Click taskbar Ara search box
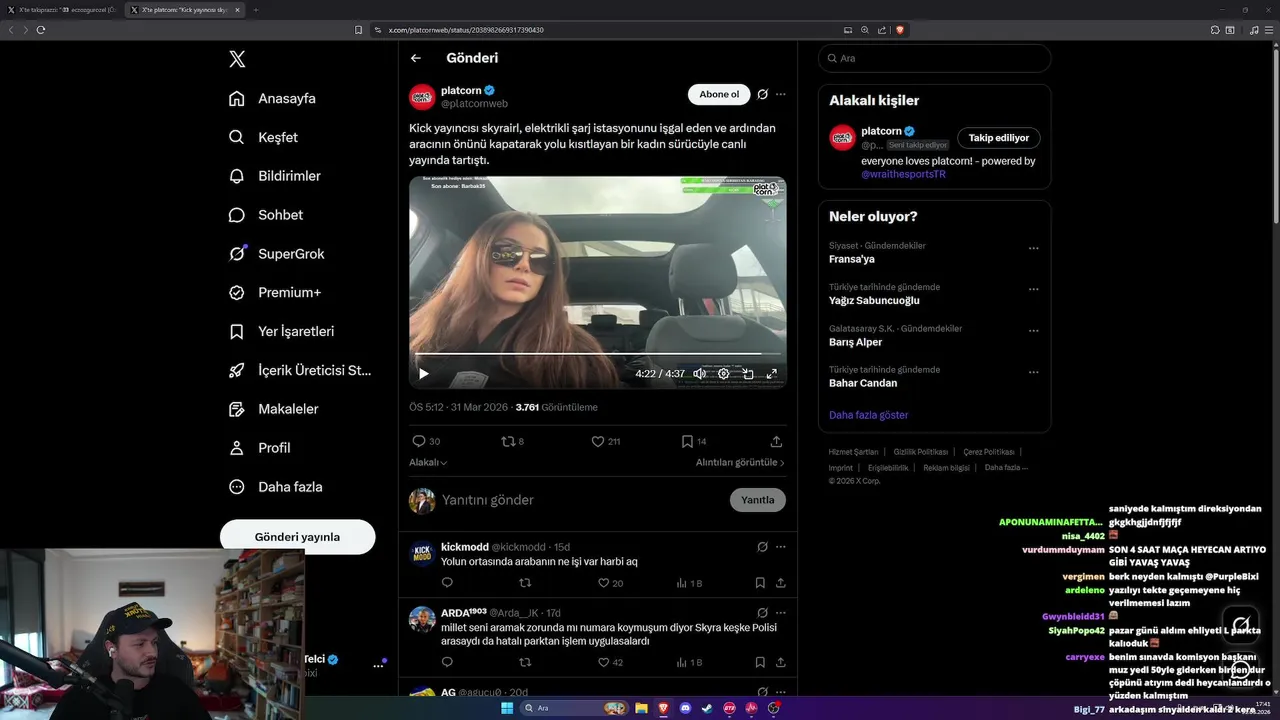 tap(575, 708)
